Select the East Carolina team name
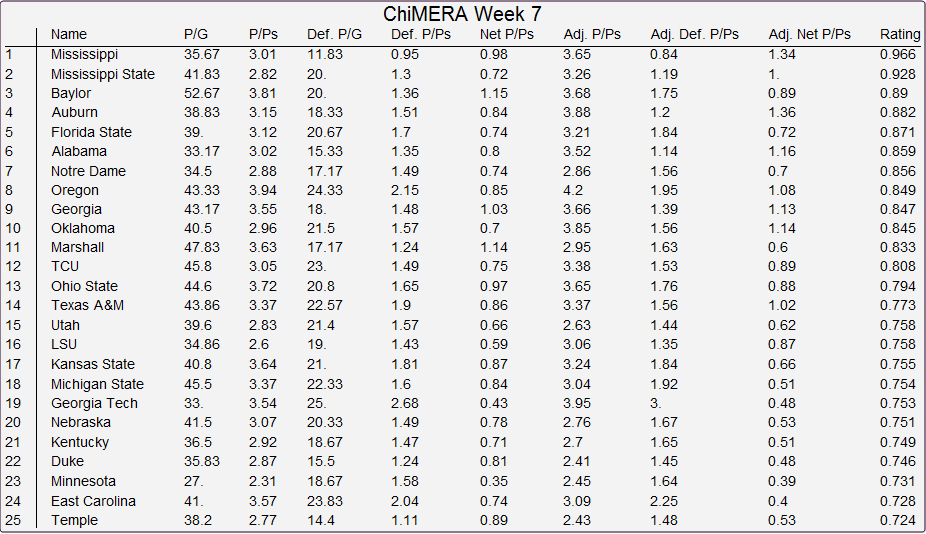This screenshot has width=926, height=534. tap(93, 501)
